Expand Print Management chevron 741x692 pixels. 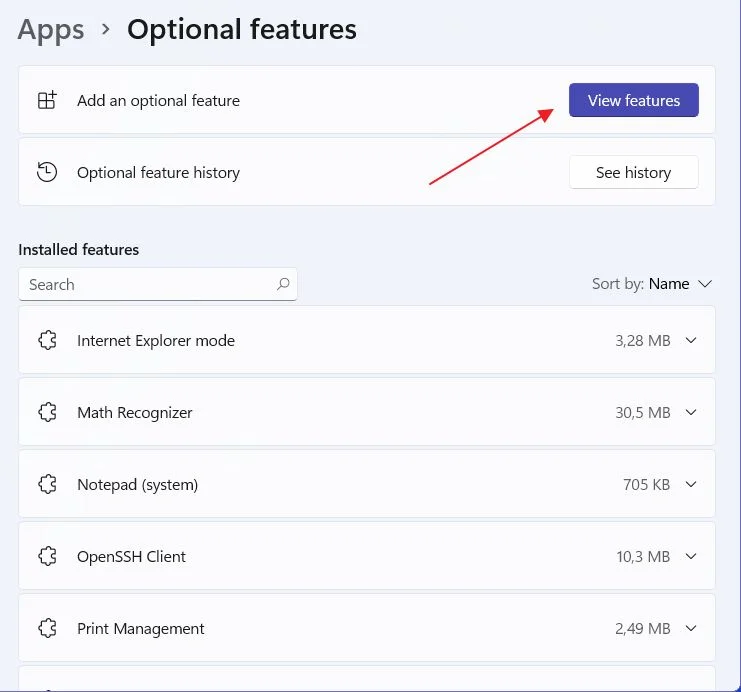coord(691,628)
